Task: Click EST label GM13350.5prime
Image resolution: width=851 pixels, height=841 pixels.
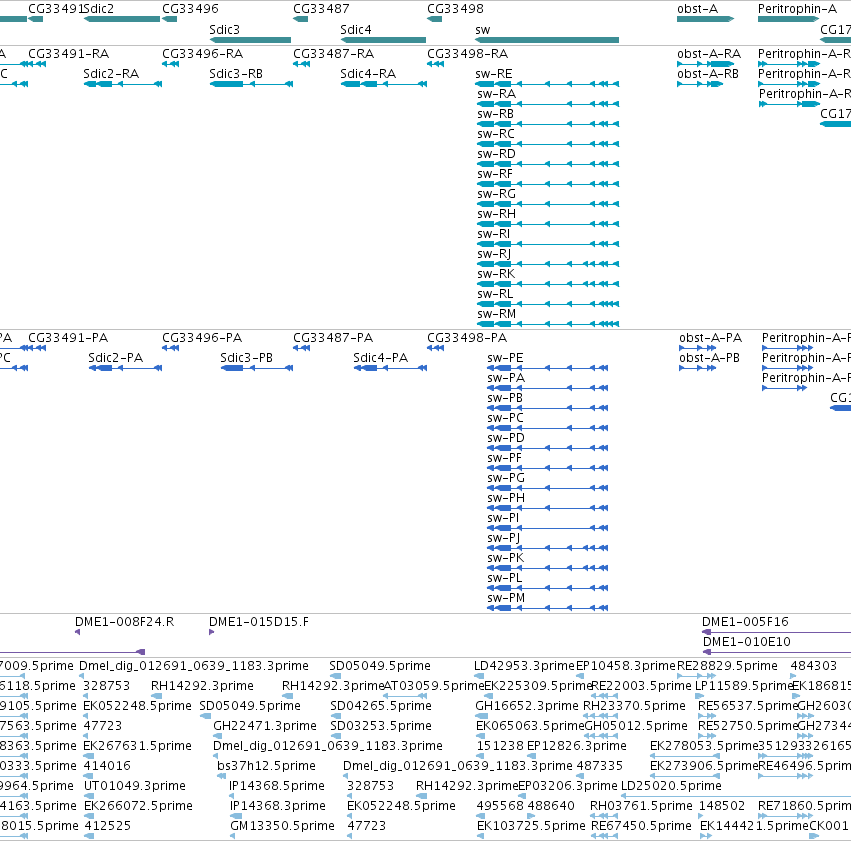Action: click(282, 826)
